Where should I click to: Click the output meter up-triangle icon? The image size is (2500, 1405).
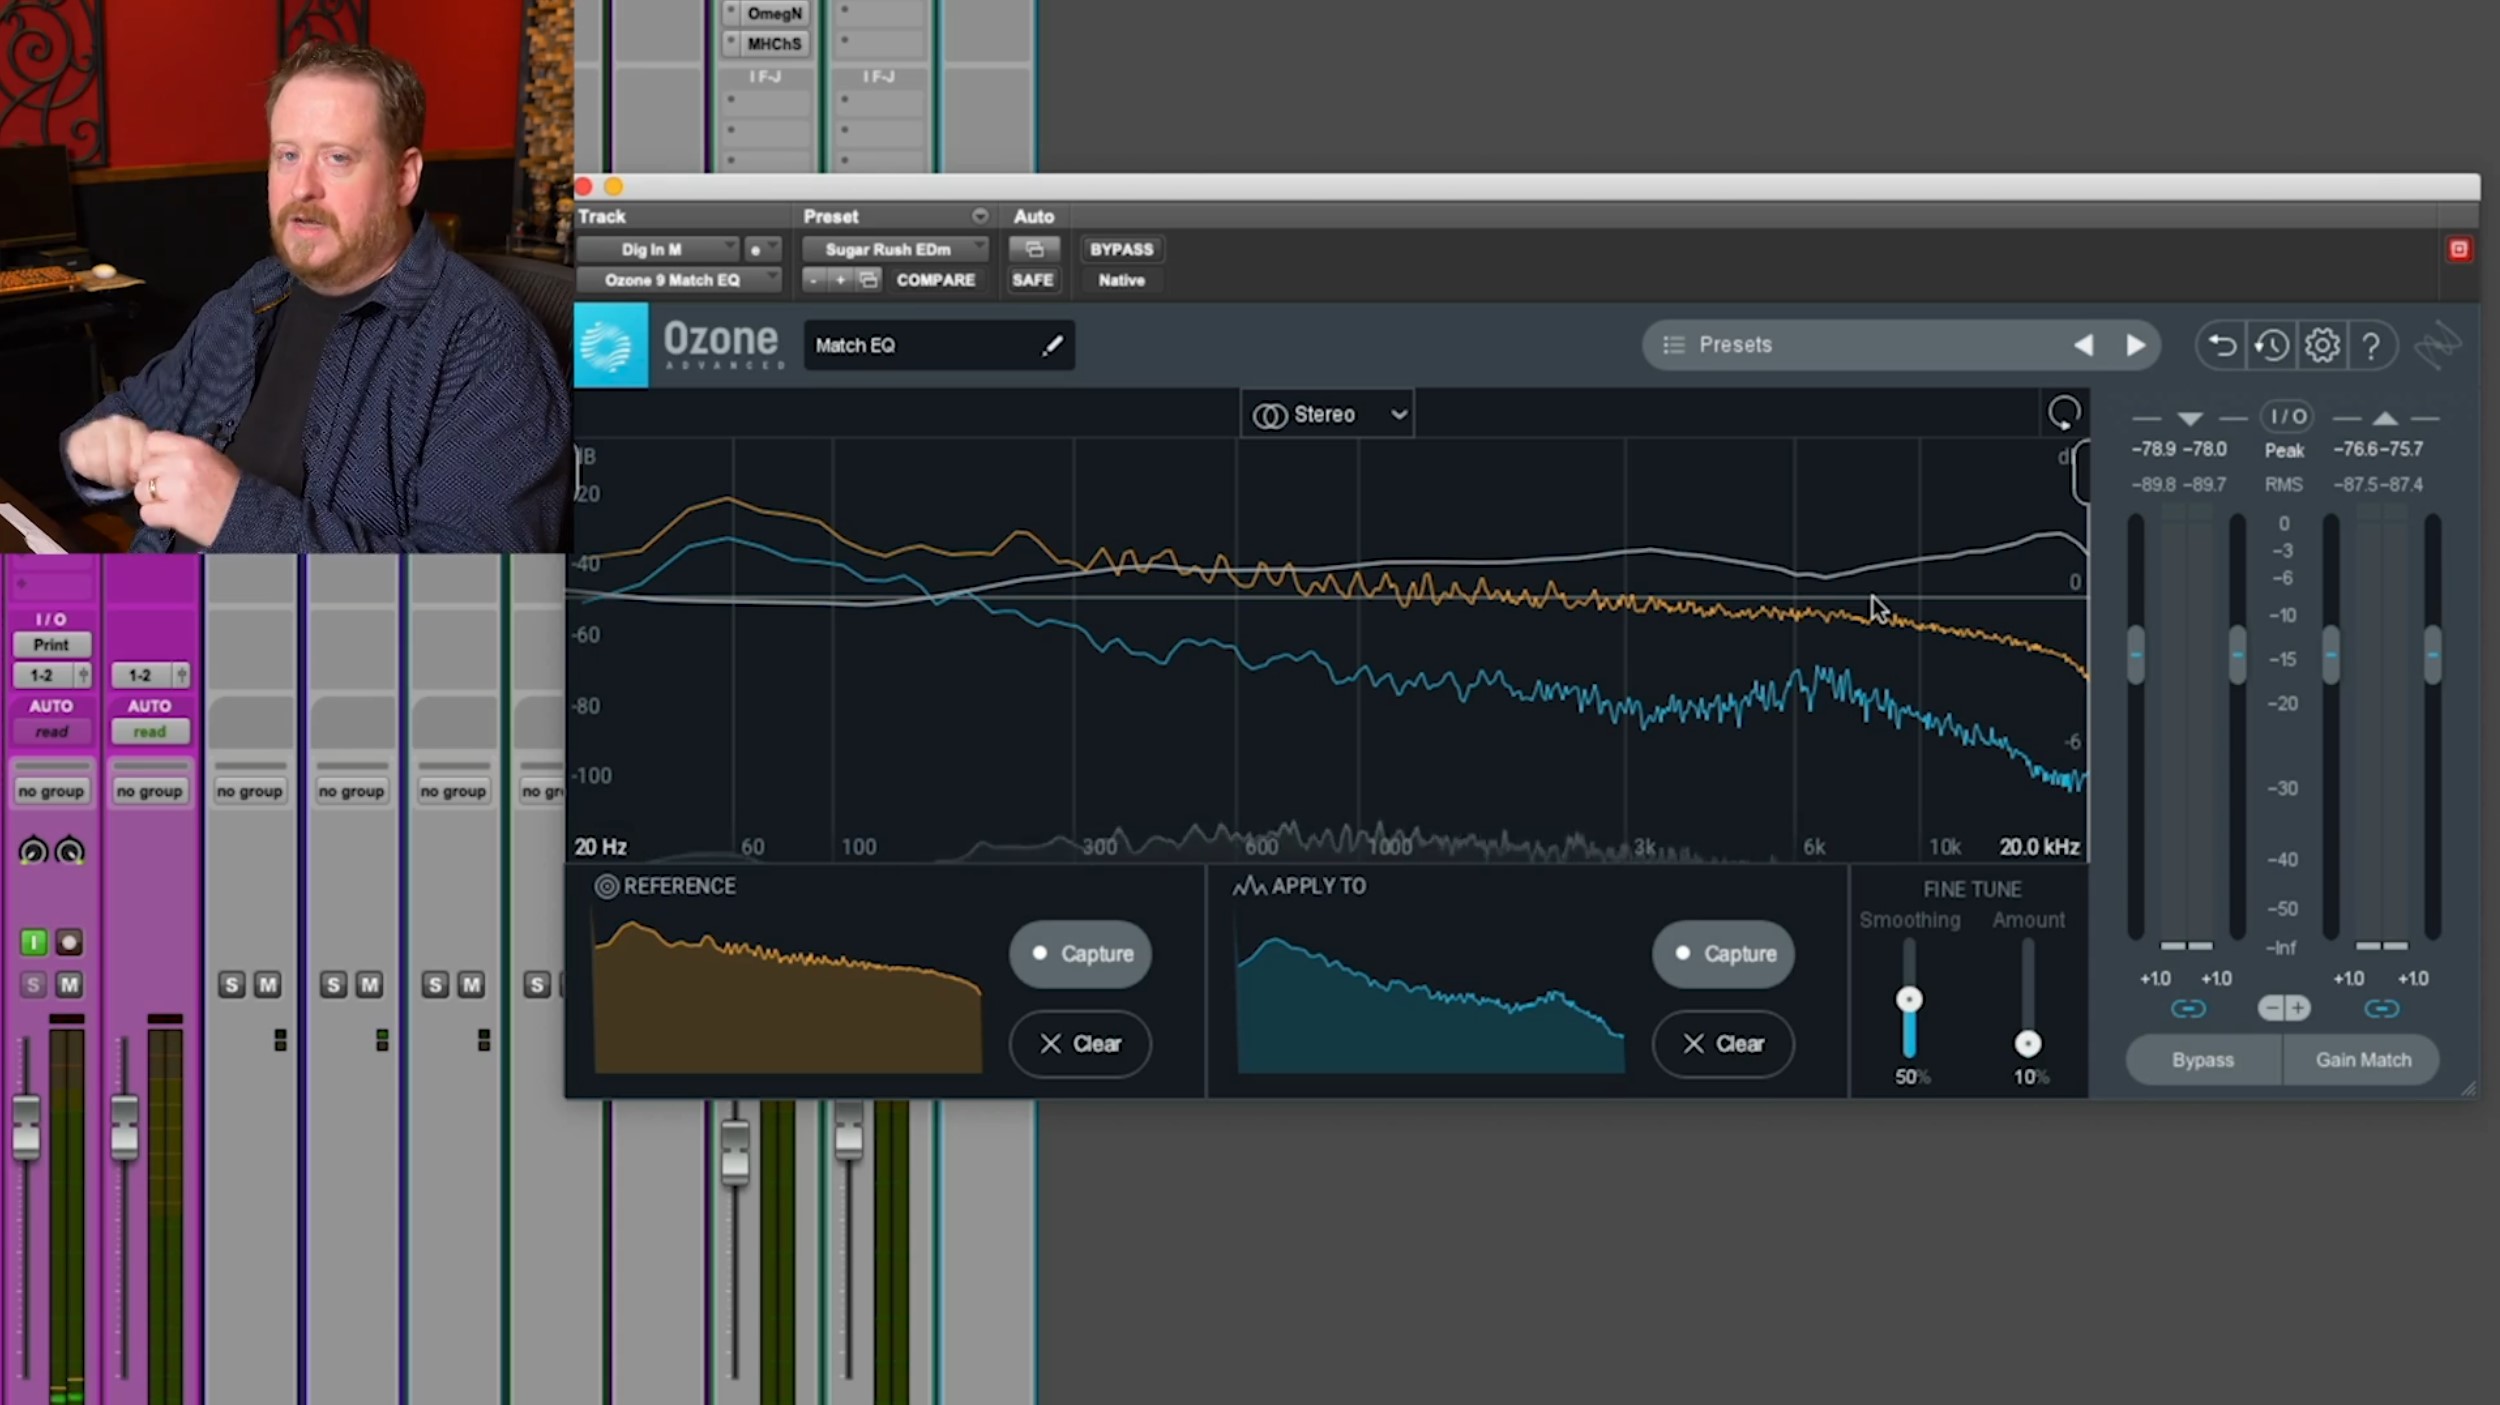pyautogui.click(x=2384, y=418)
